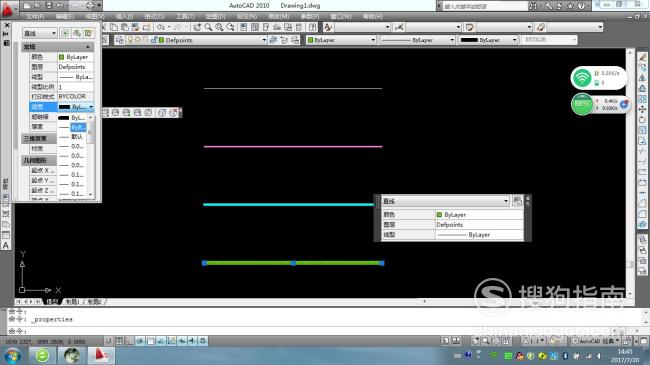Toggle Dynamic UCS in status bar

(171, 341)
